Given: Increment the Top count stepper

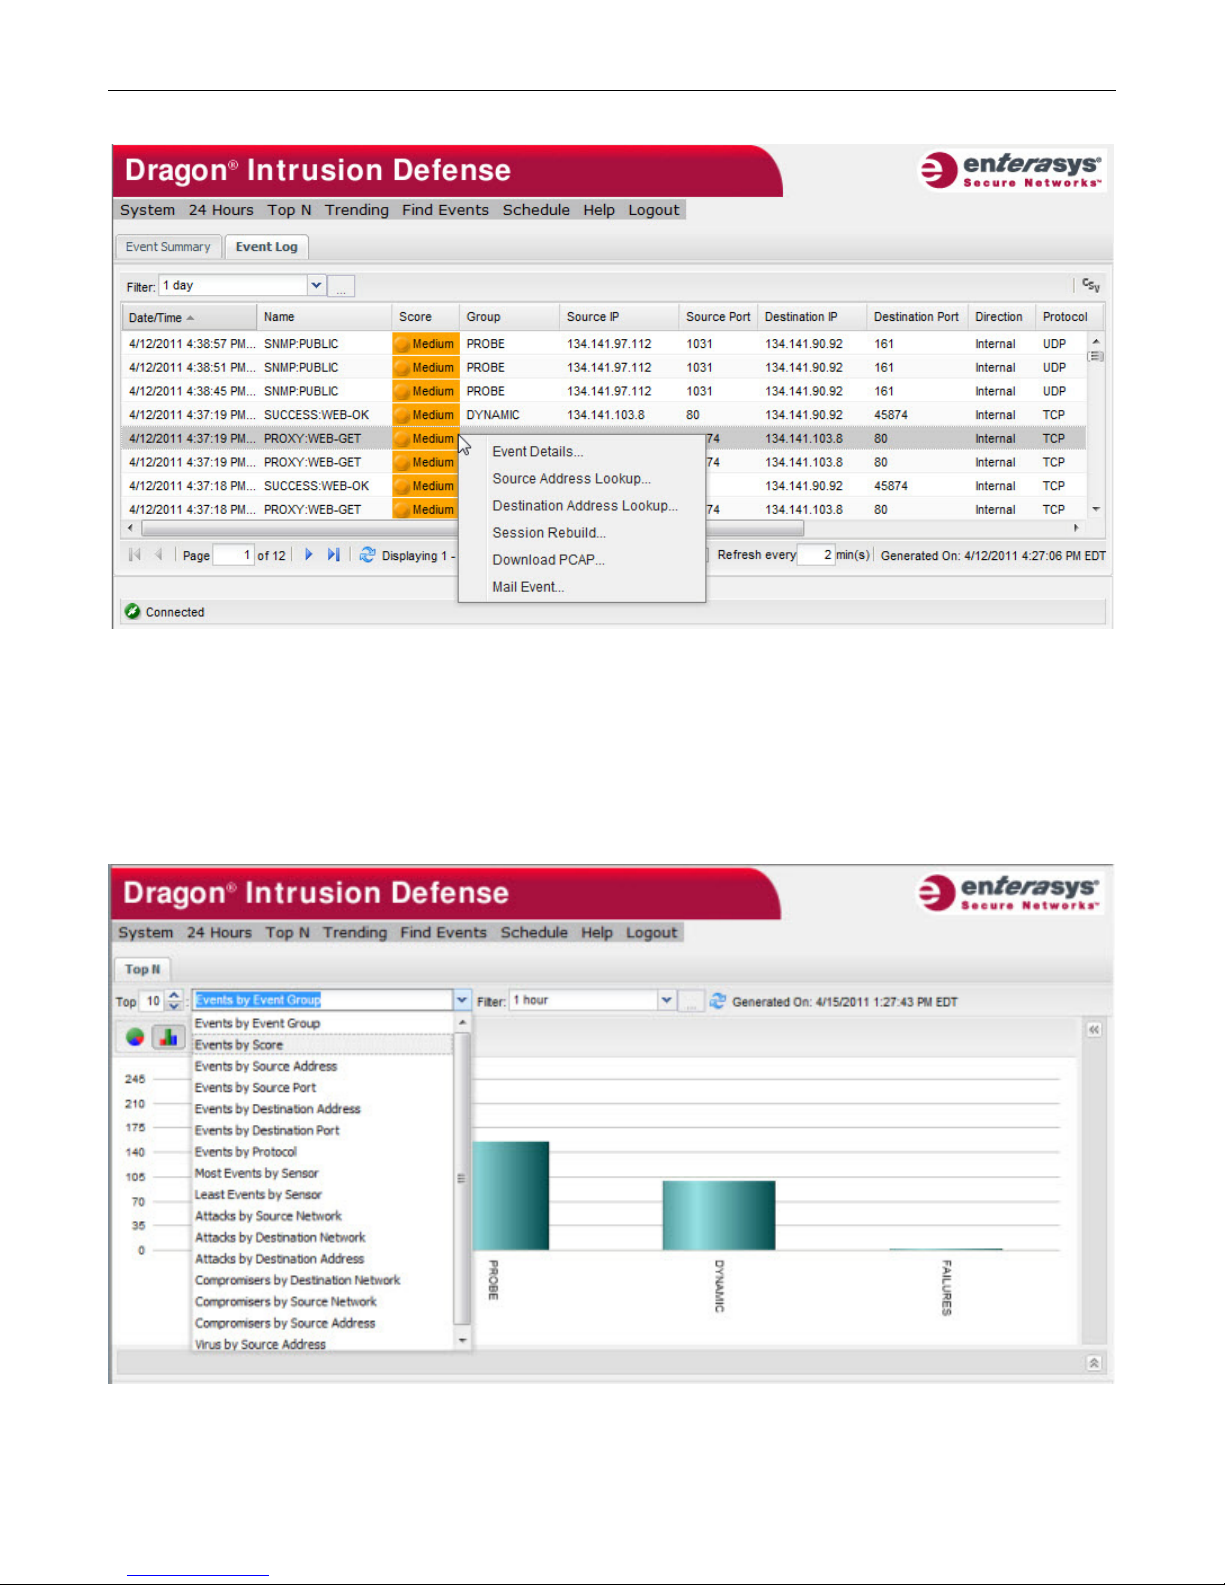Looking at the screenshot, I should 174,995.
